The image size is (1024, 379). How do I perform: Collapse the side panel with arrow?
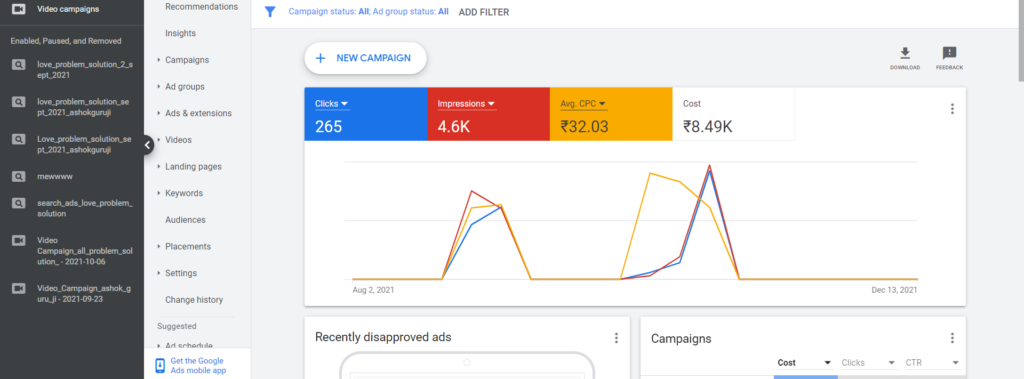[x=148, y=145]
